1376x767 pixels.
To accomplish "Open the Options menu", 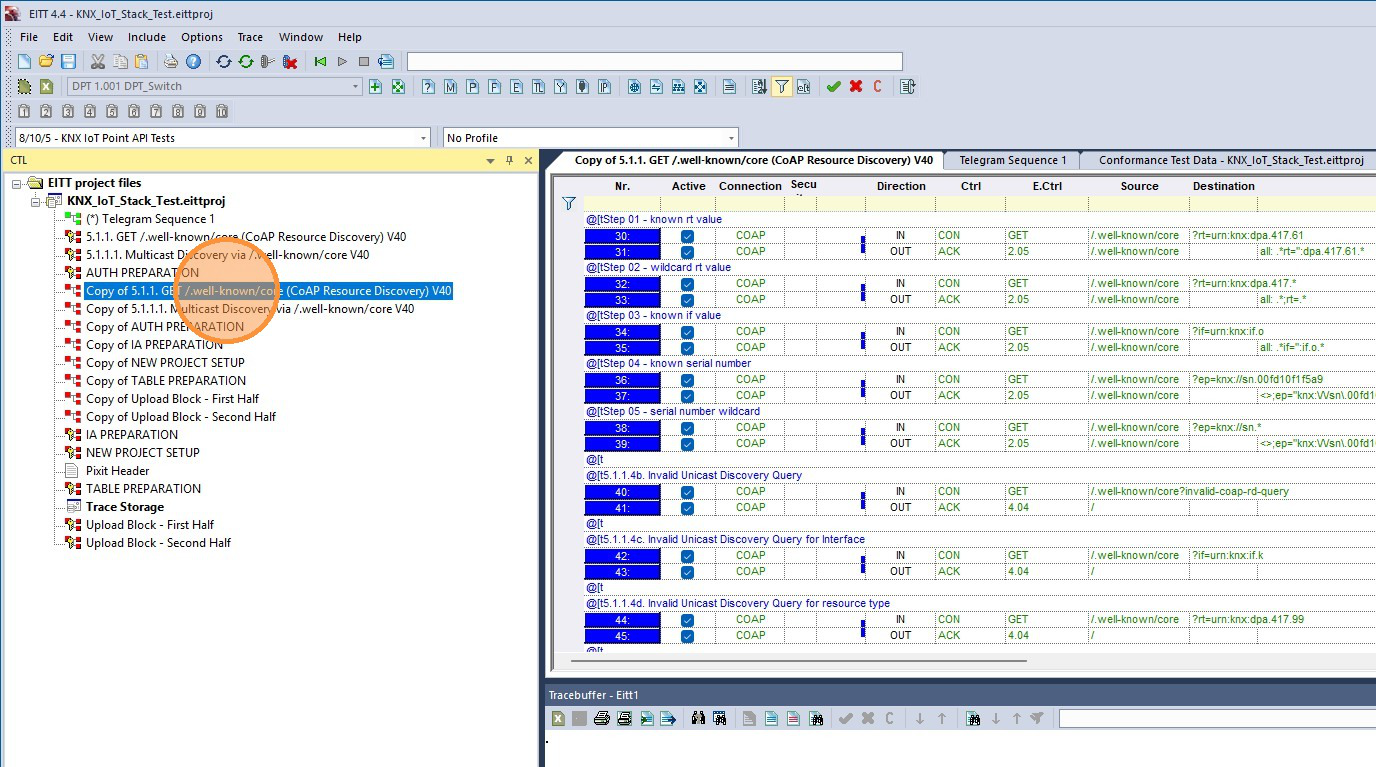I will pyautogui.click(x=202, y=37).
